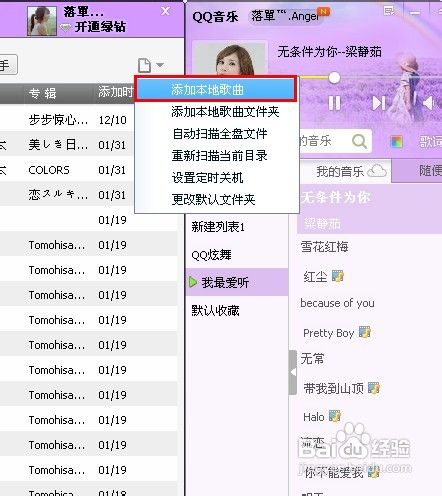Play the song 带我到山顶
The image size is (442, 496).
tap(333, 388)
